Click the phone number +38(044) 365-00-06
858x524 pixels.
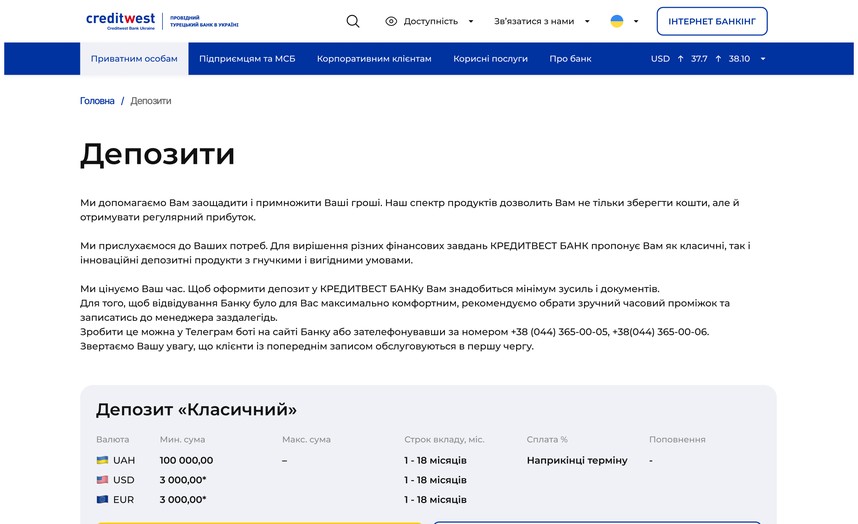pos(660,331)
